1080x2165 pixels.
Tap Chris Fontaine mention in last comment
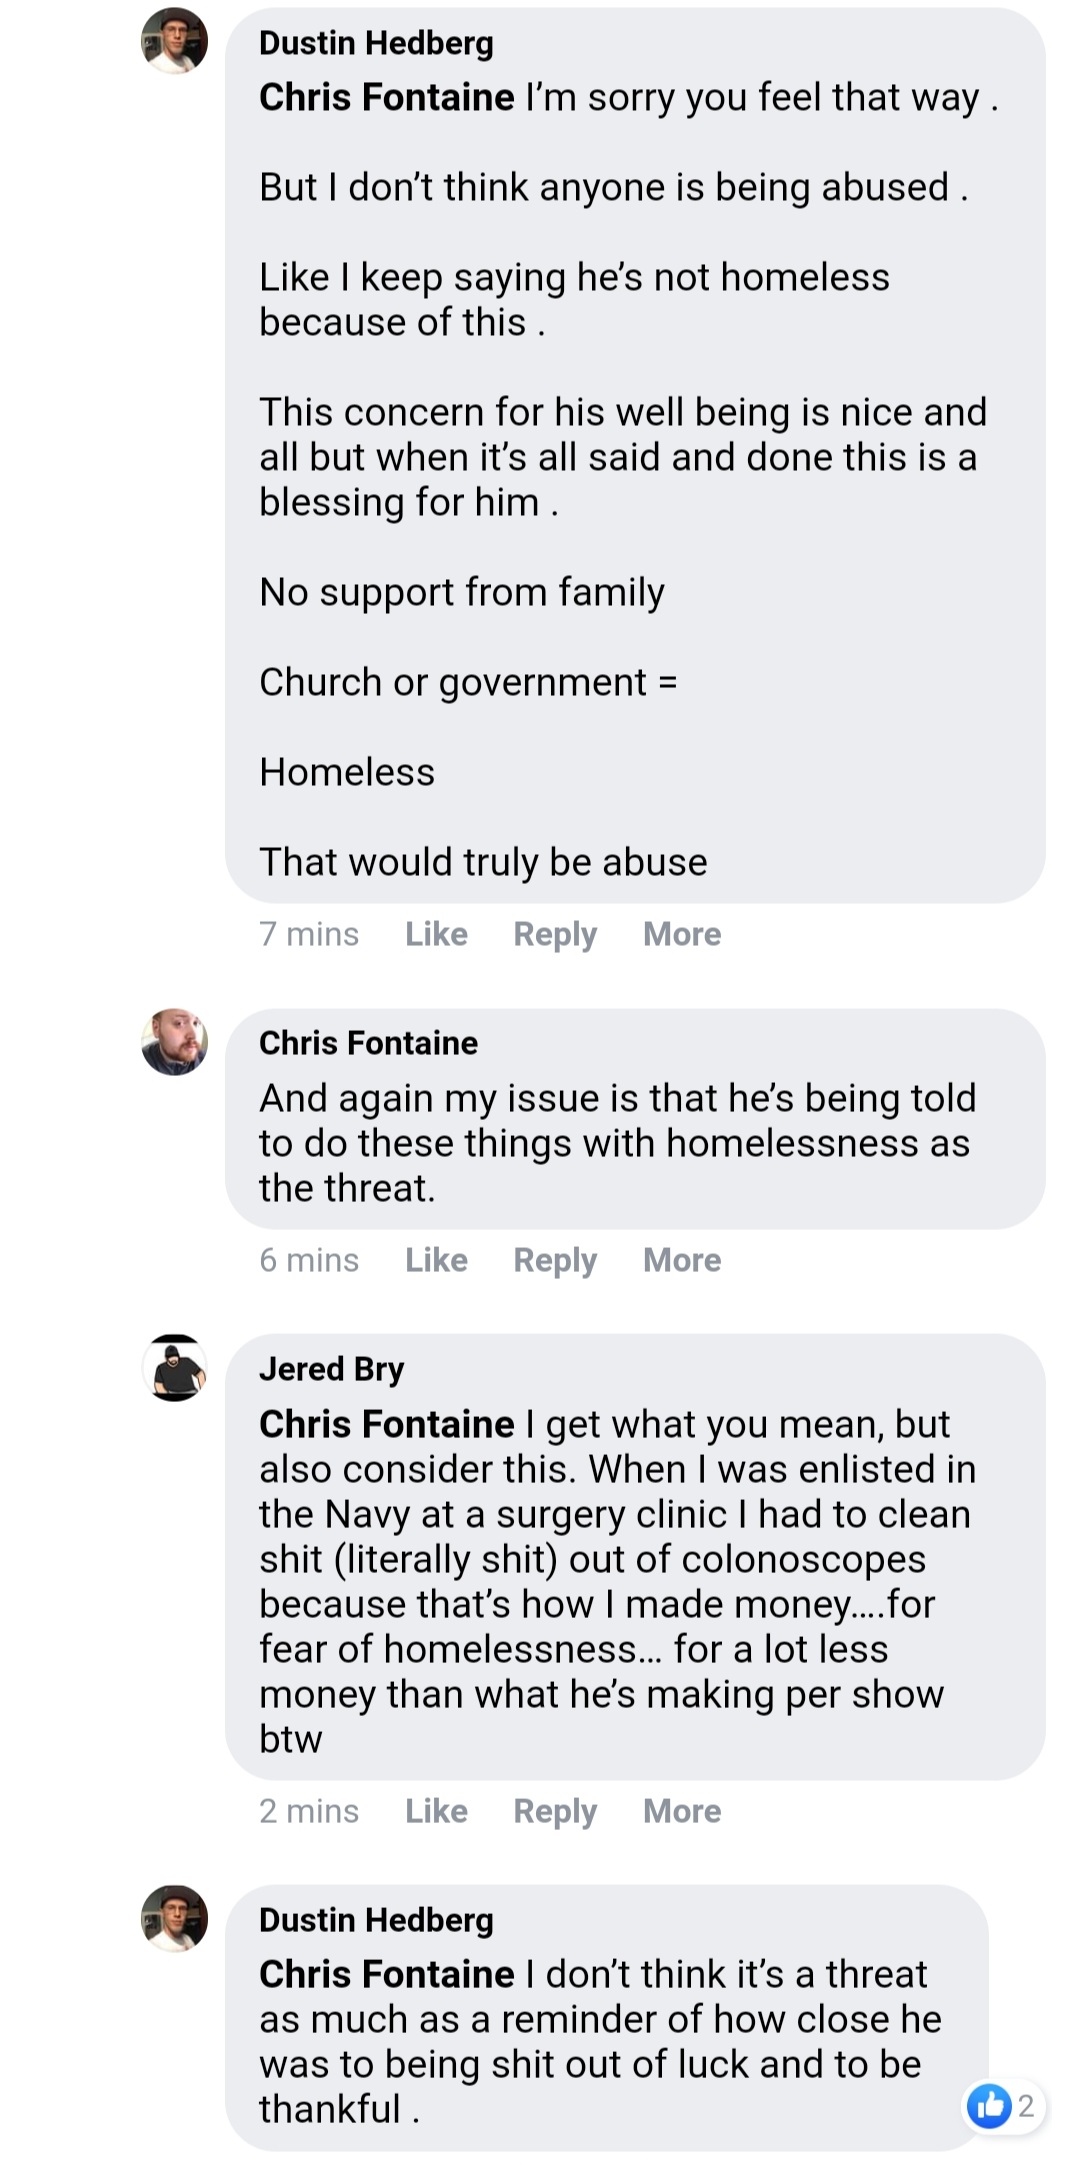click(386, 1974)
